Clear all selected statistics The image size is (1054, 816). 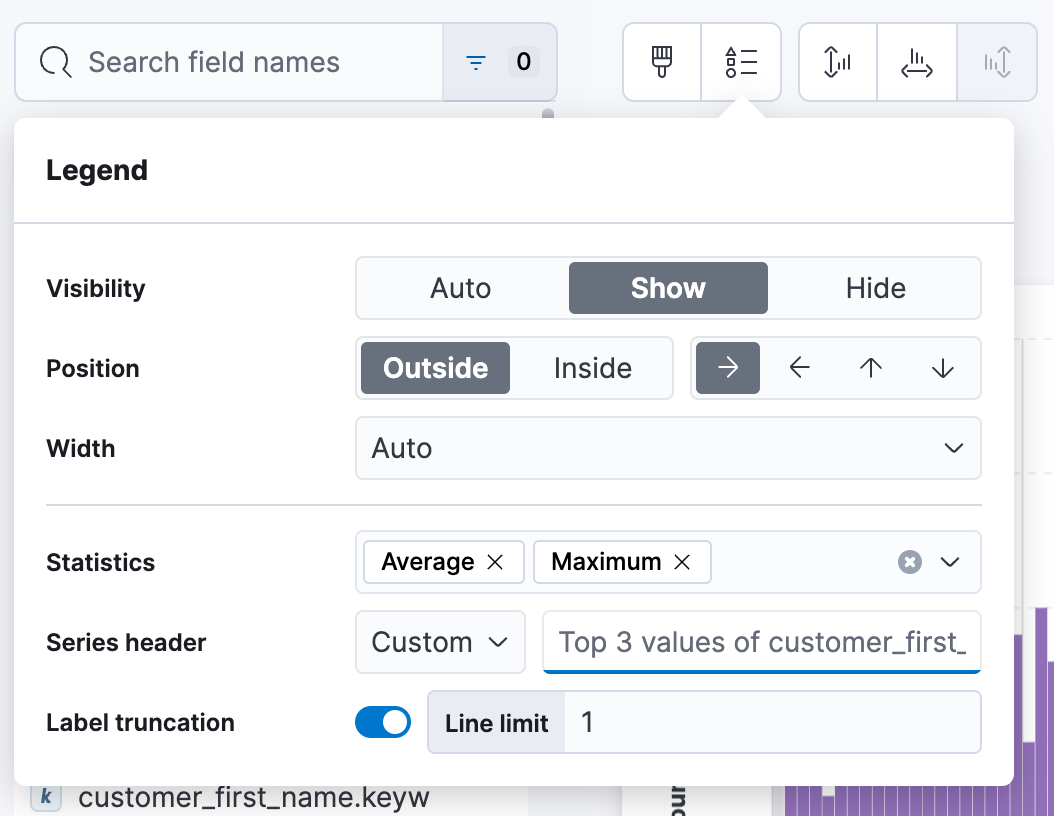909,562
